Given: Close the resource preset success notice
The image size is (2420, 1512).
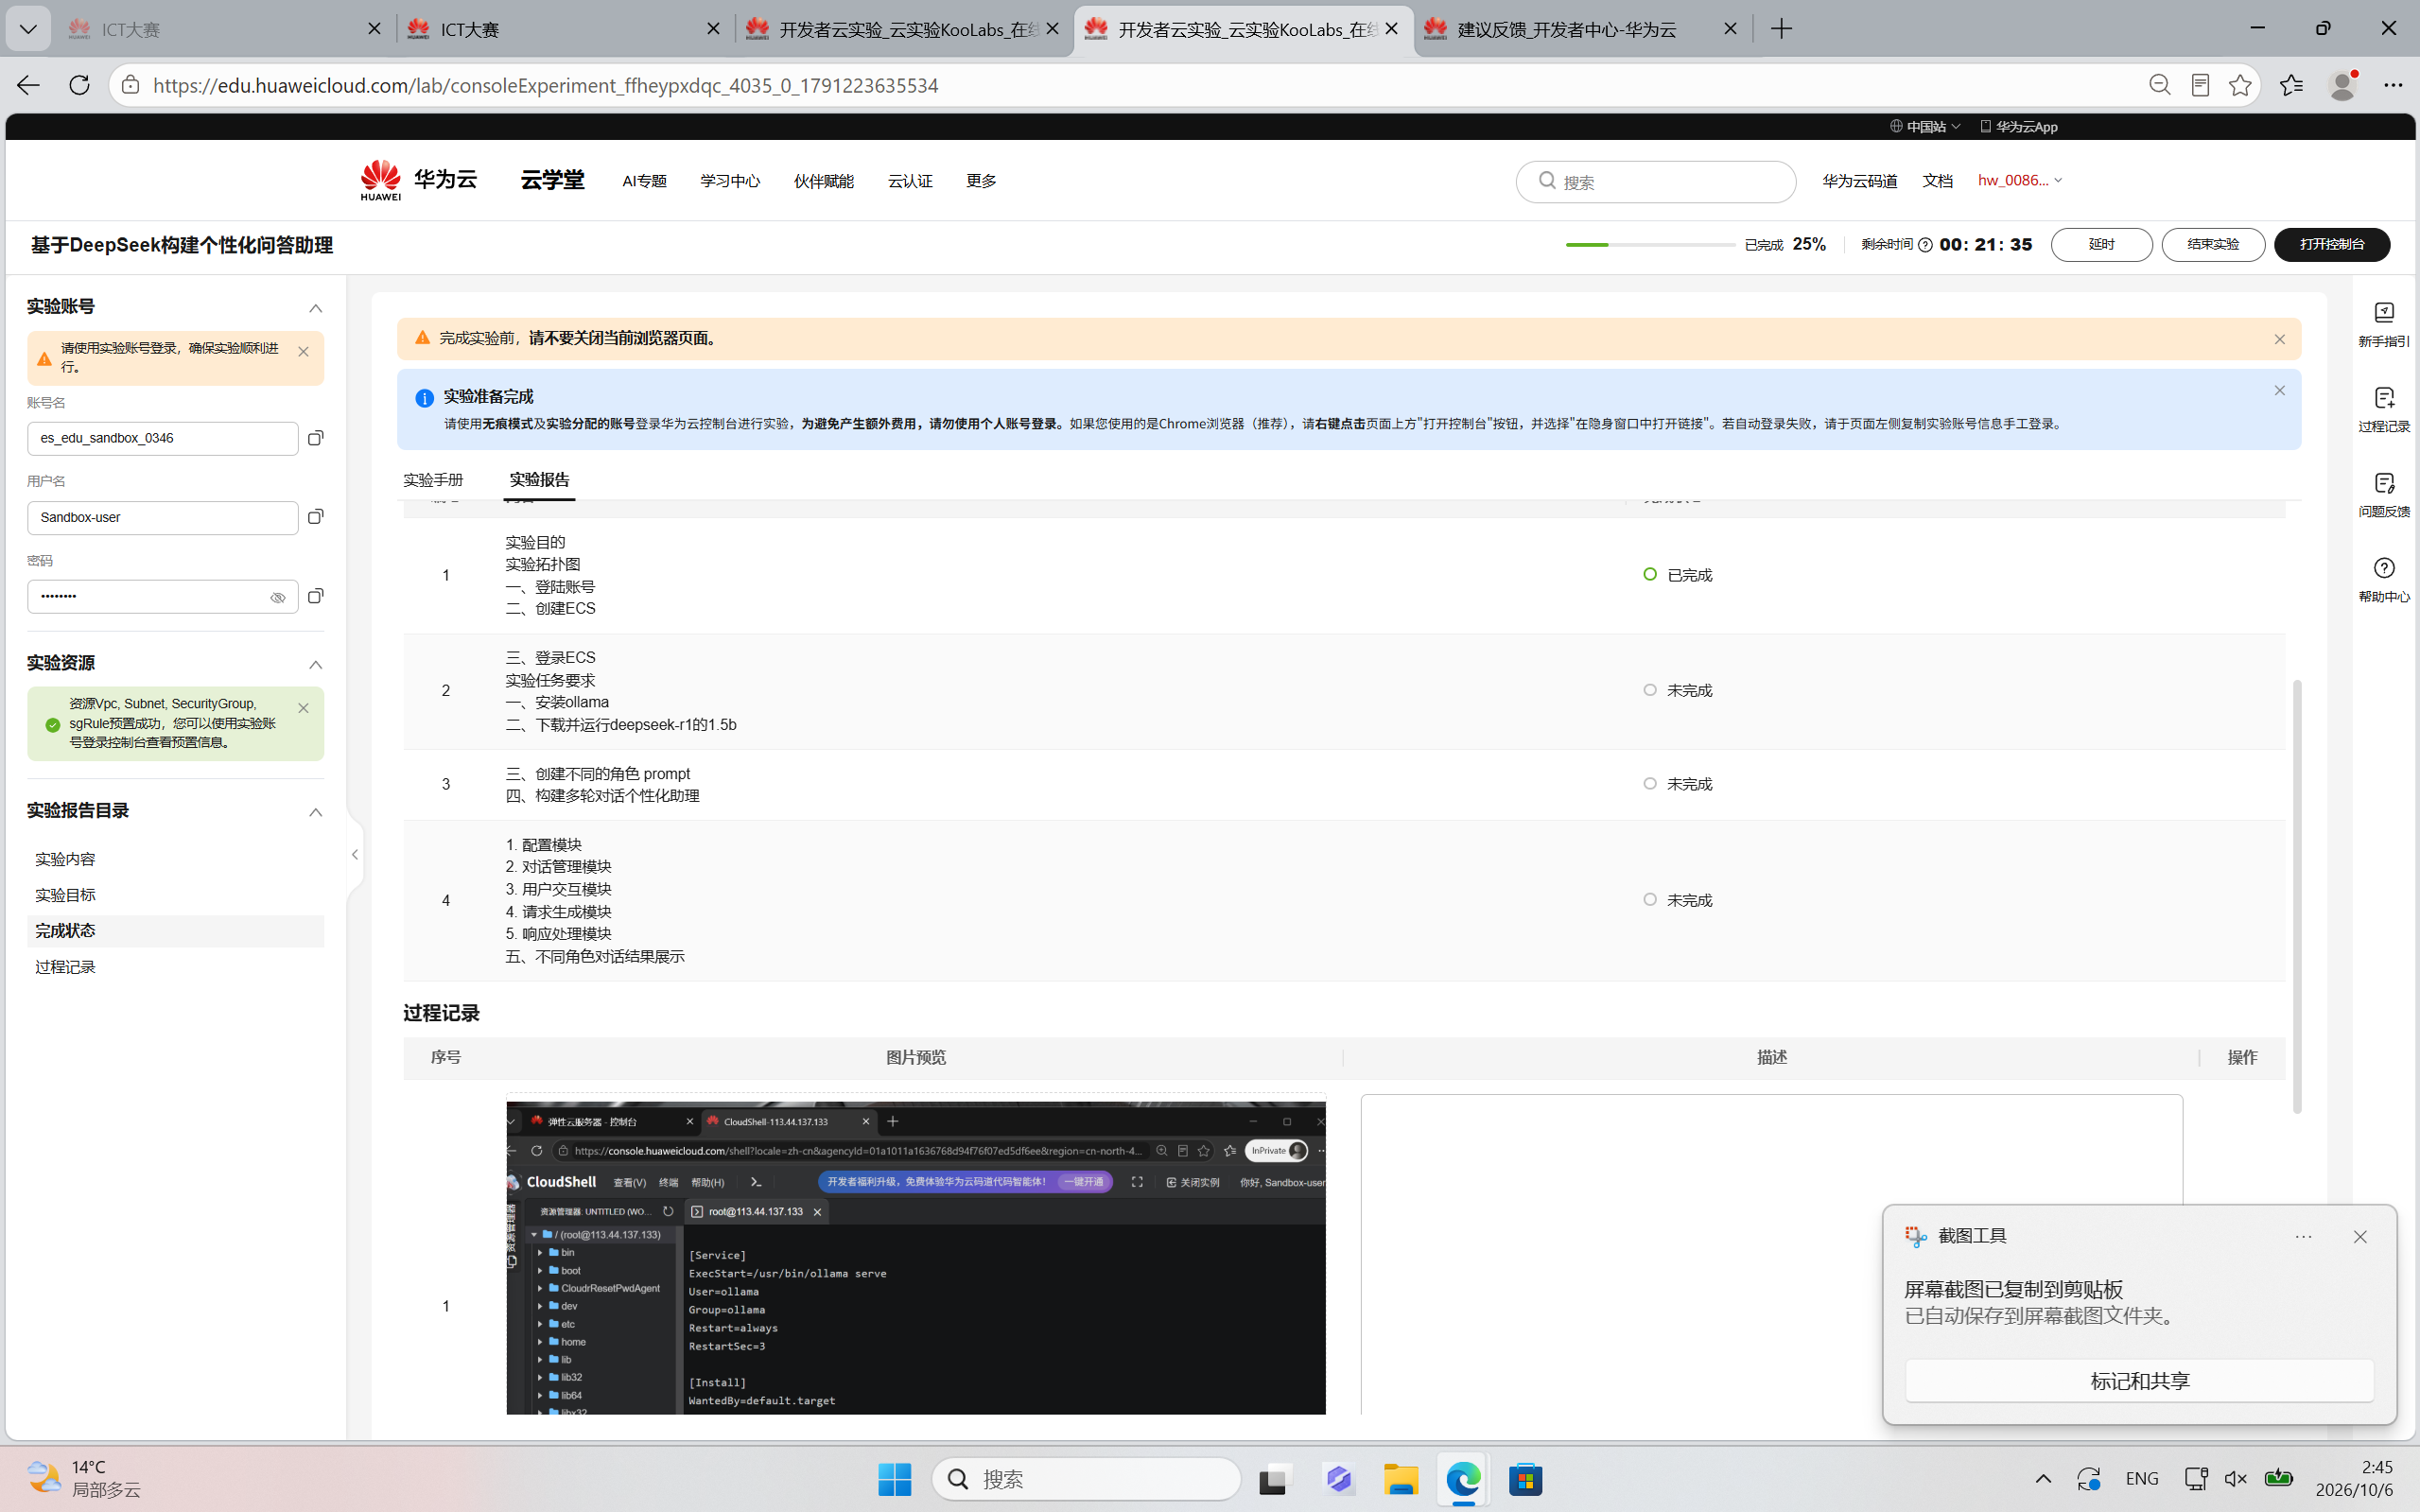Looking at the screenshot, I should click(303, 707).
